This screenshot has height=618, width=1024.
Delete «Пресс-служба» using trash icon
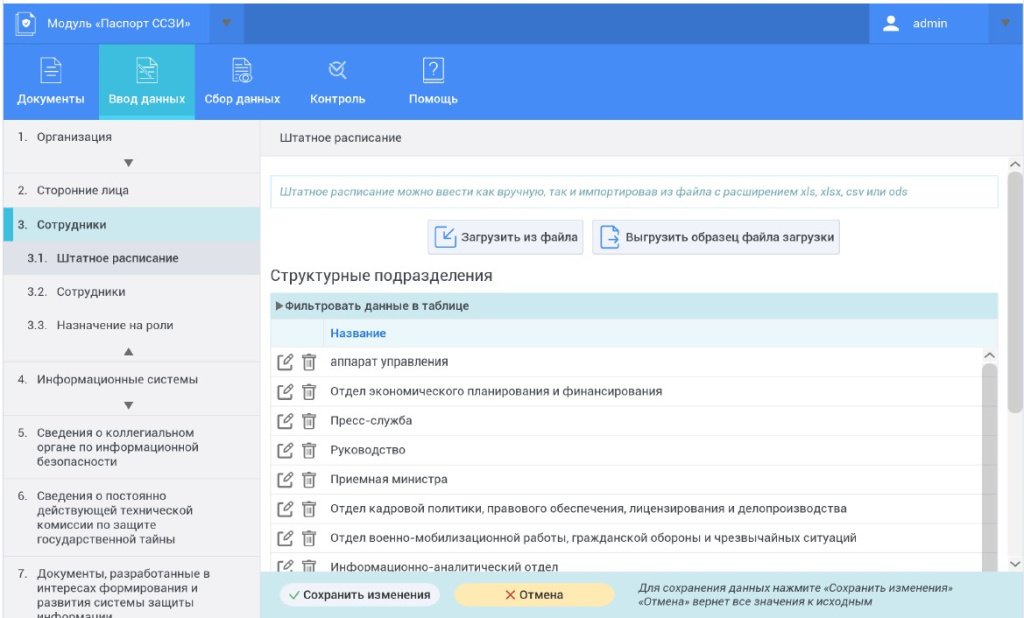[310, 420]
